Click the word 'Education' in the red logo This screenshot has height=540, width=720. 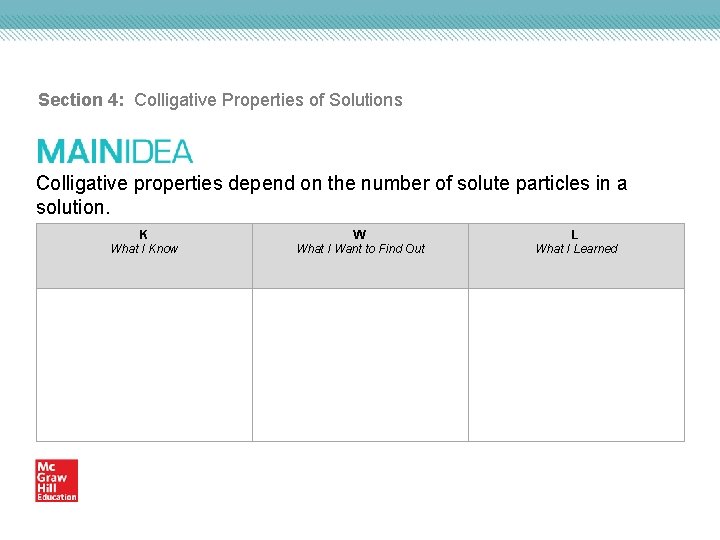click(x=57, y=497)
